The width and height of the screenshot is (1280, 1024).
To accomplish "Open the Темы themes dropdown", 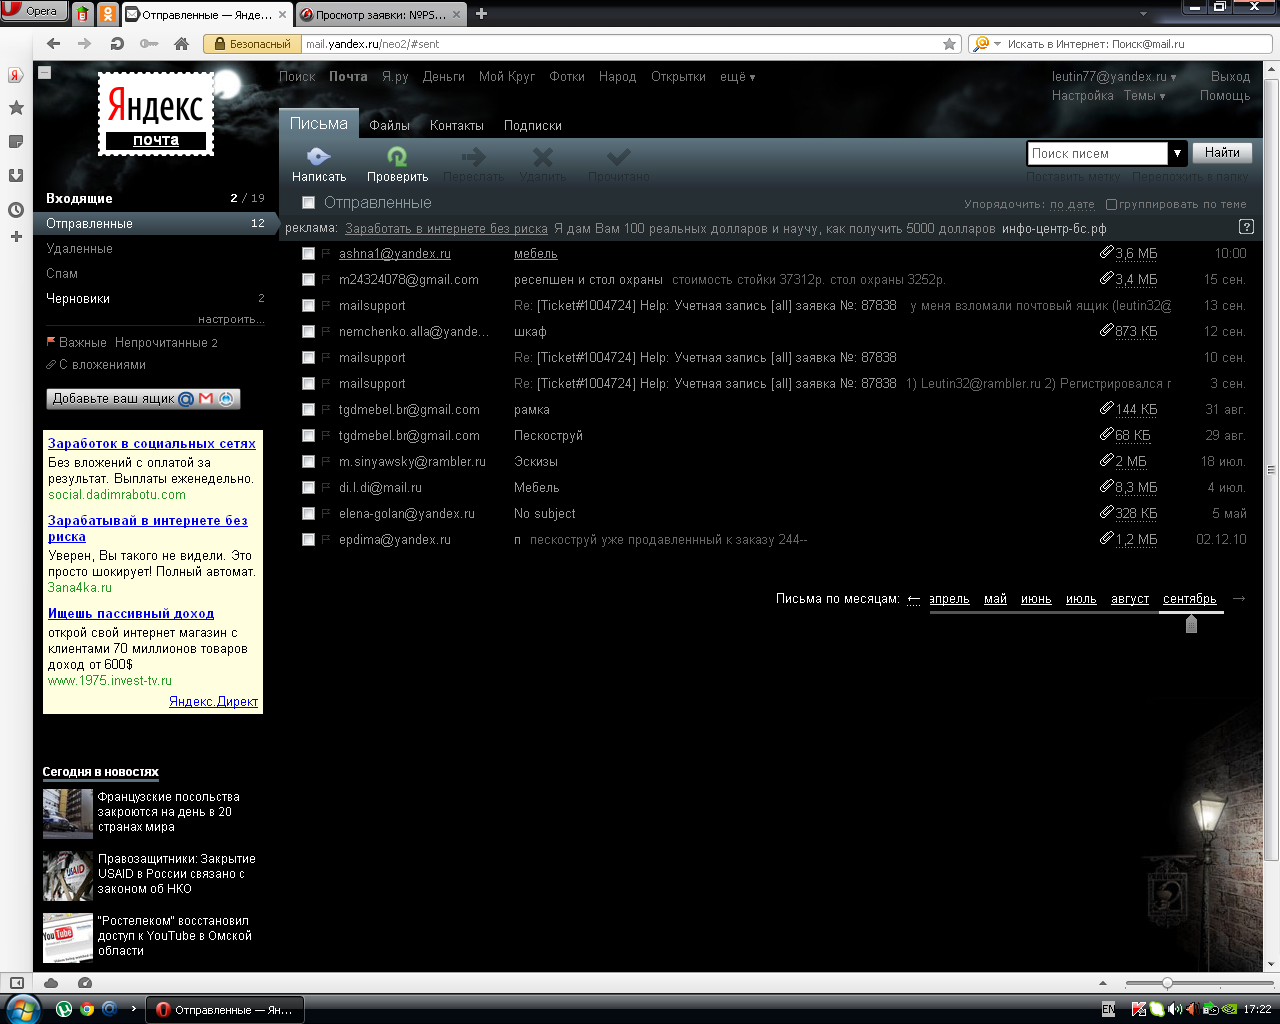I will [x=1144, y=96].
